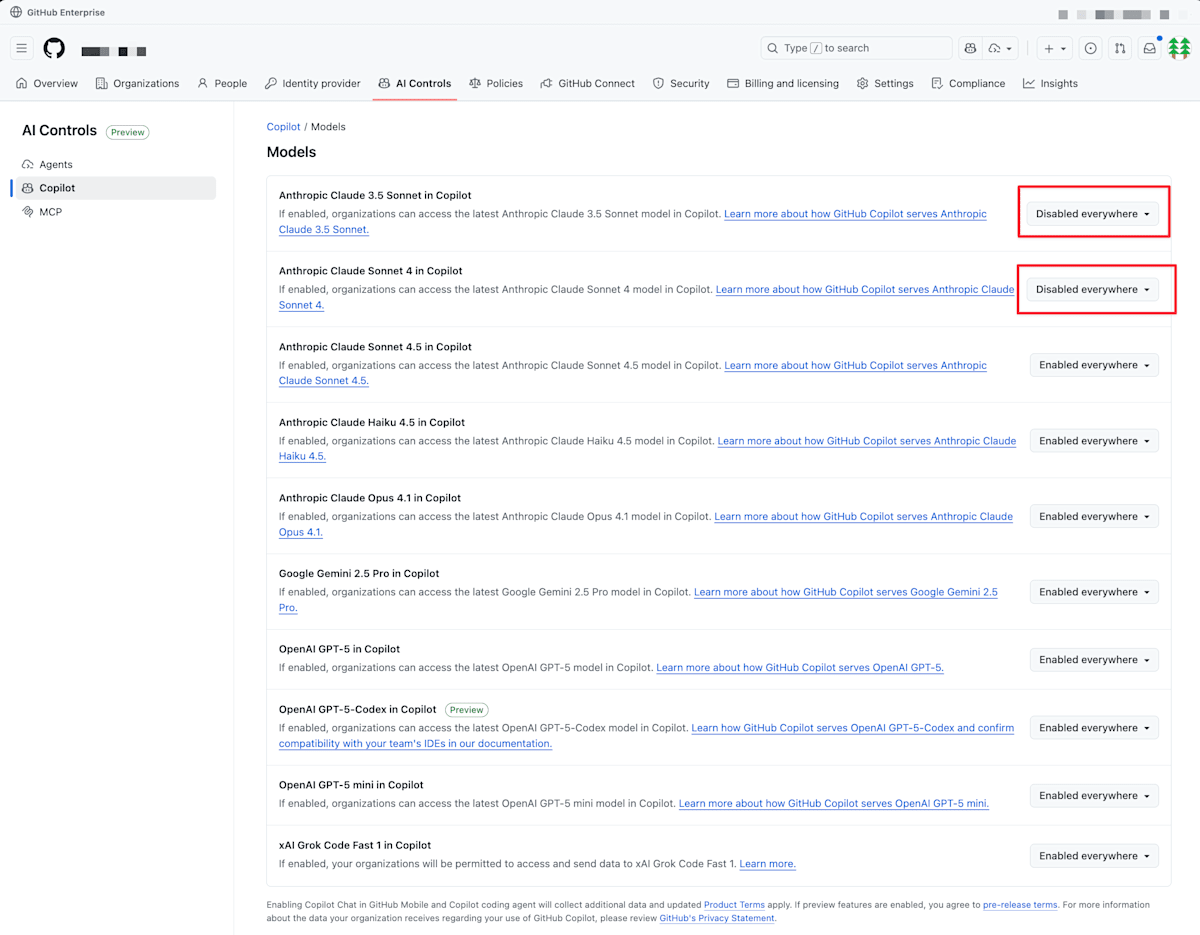Open GPT-5 mini policy dropdown
1200x935 pixels.
tap(1094, 796)
